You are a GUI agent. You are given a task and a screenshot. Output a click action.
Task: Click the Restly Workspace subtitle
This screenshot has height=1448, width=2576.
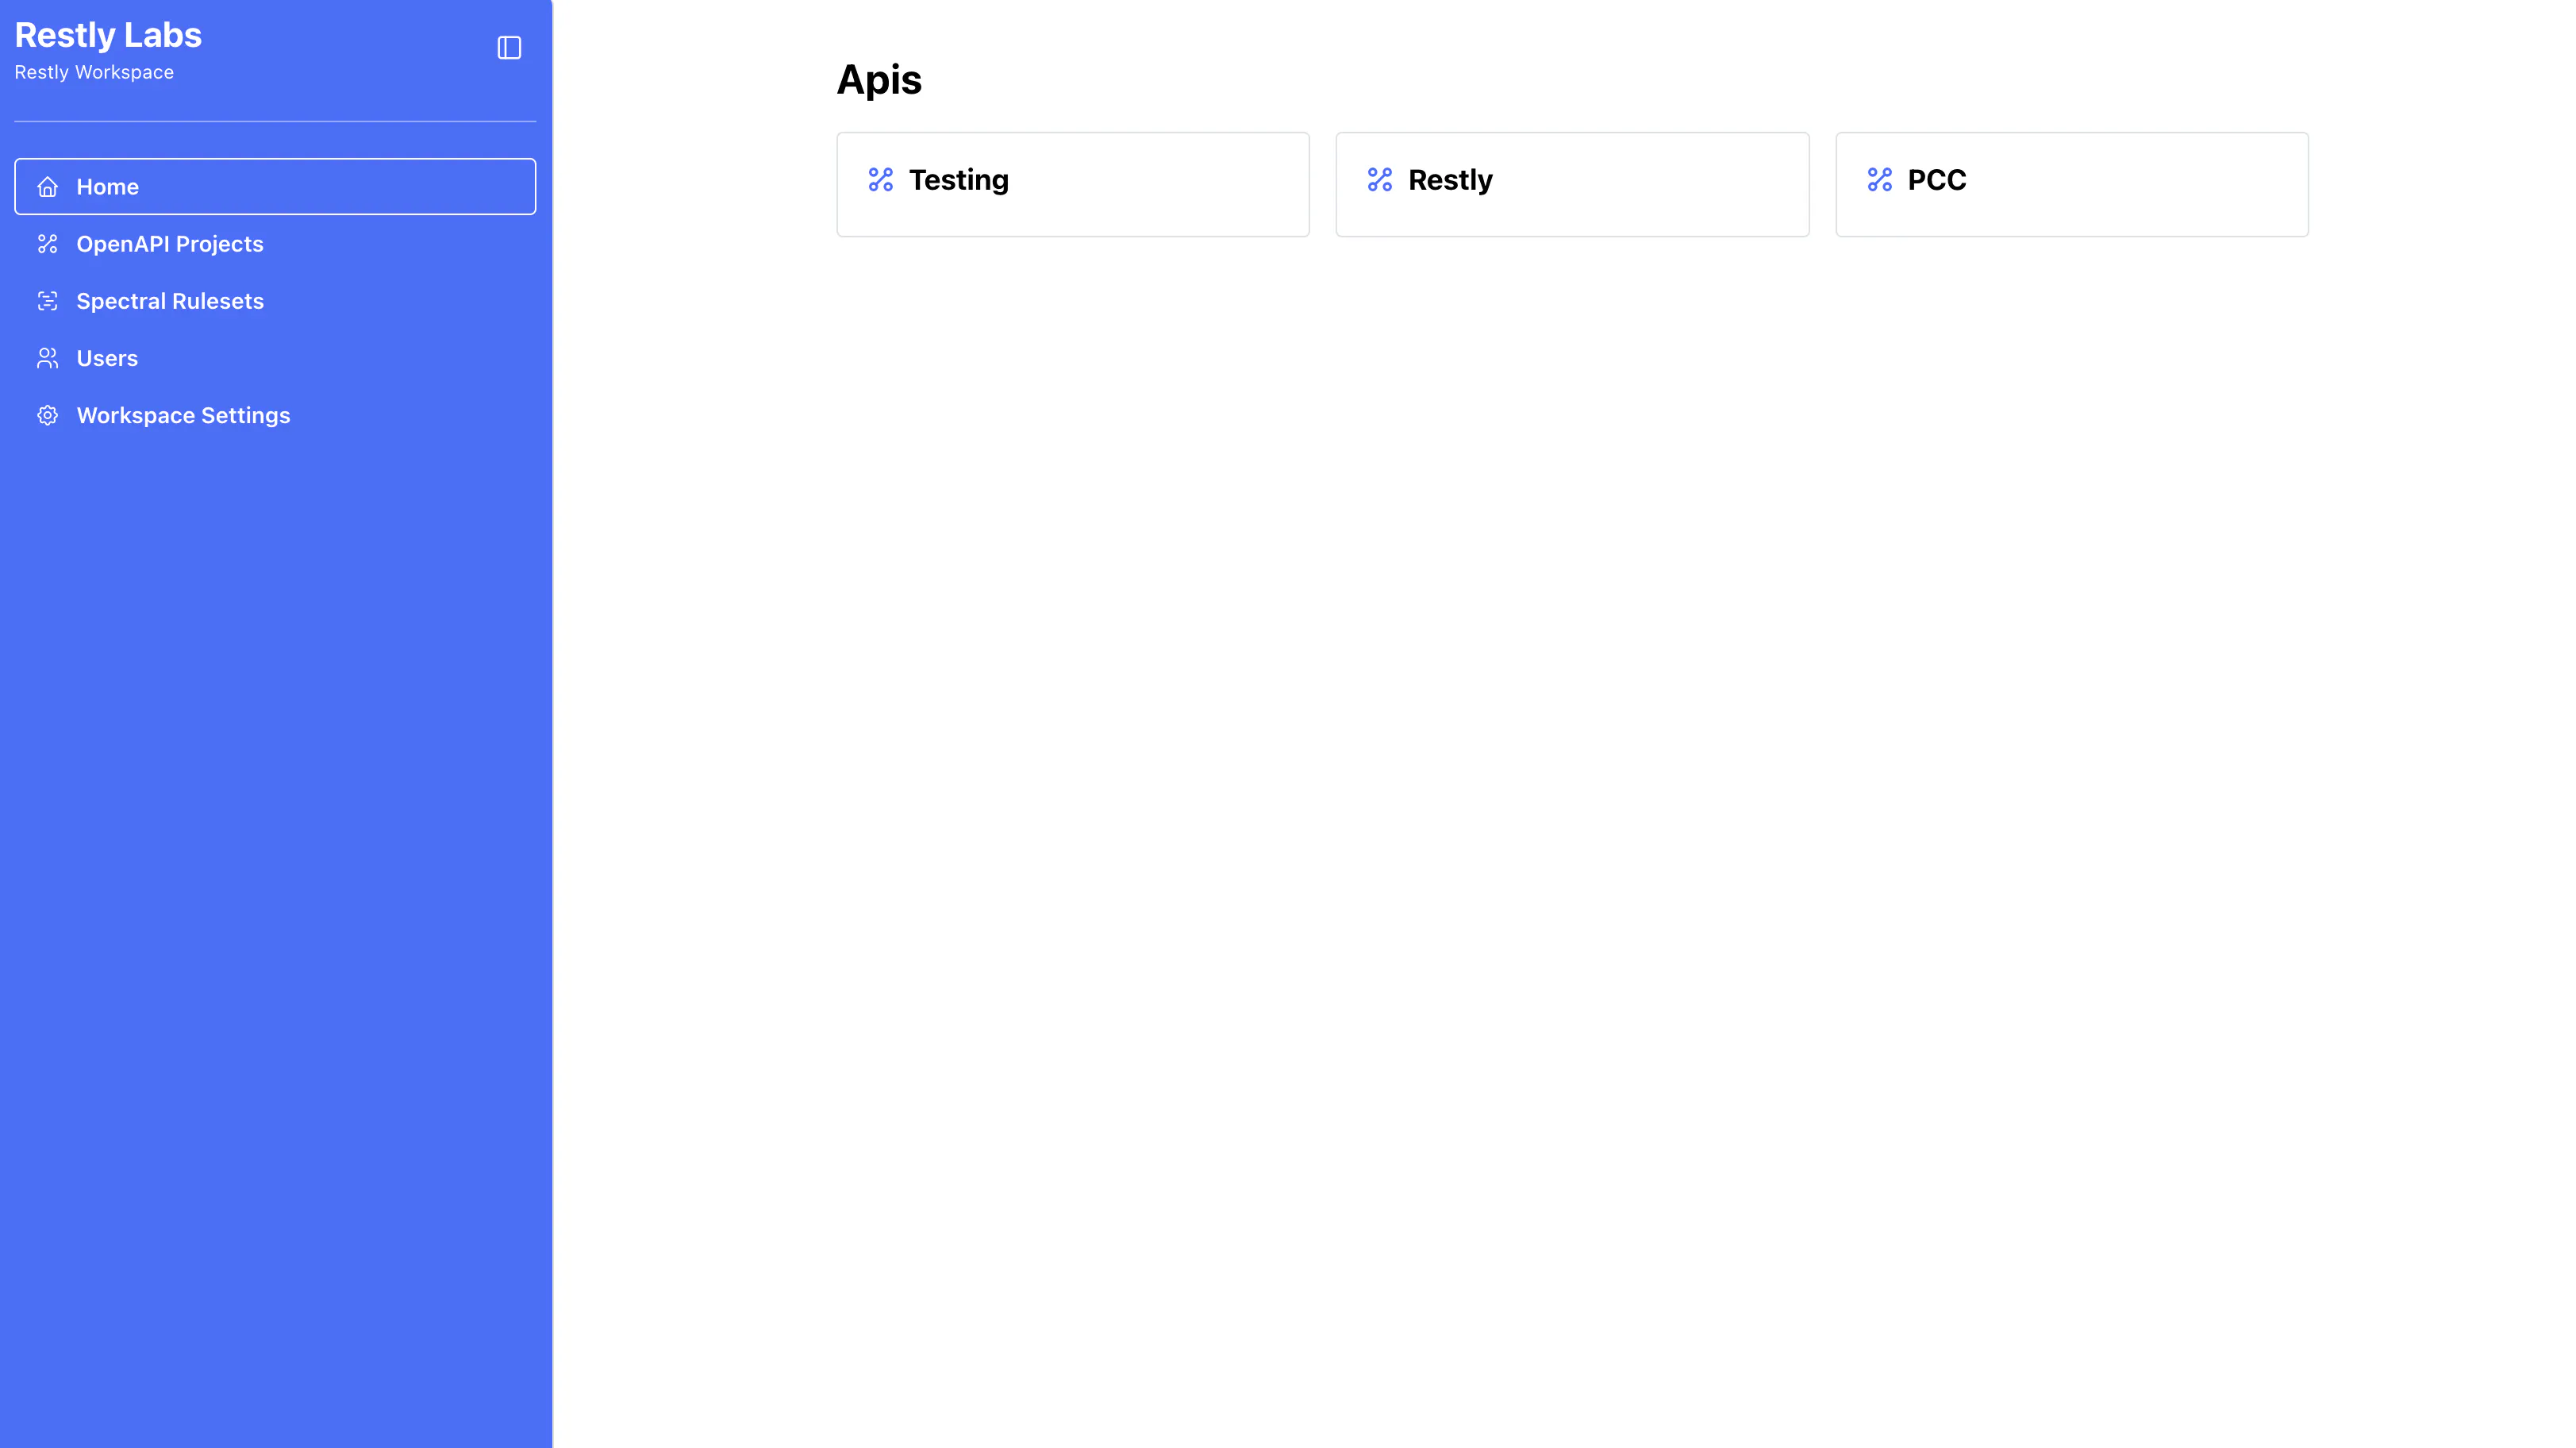[x=94, y=72]
